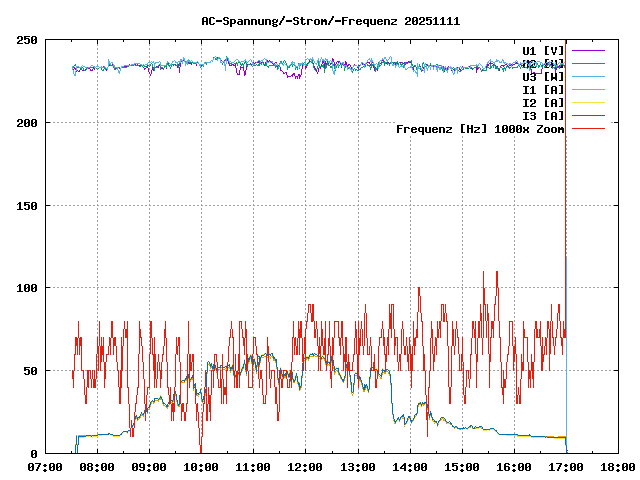The image size is (640, 480).
Task: Select the 100 y-axis value
Action: point(27,288)
